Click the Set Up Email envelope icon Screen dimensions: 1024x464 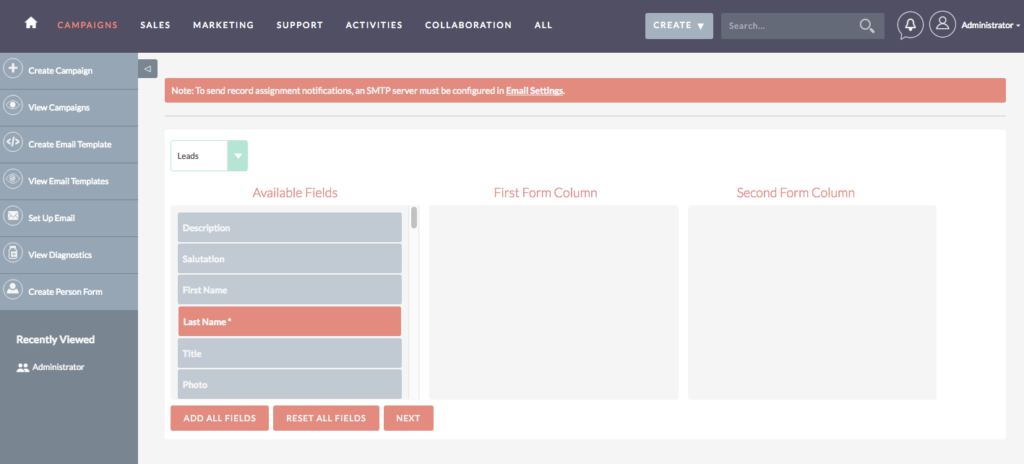coord(13,217)
